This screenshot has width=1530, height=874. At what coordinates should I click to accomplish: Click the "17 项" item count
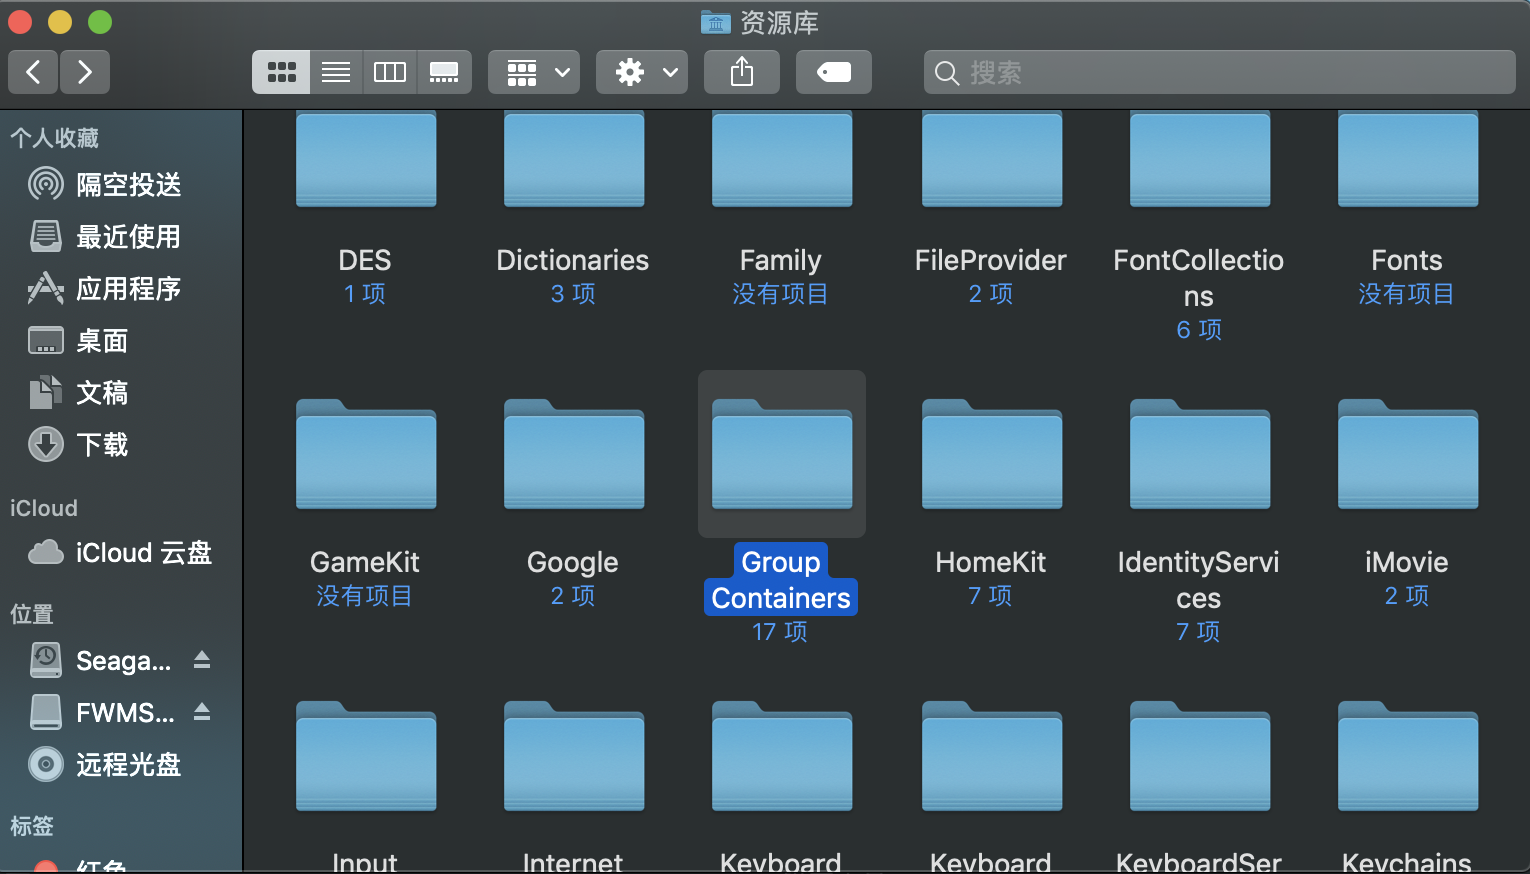pyautogui.click(x=780, y=632)
